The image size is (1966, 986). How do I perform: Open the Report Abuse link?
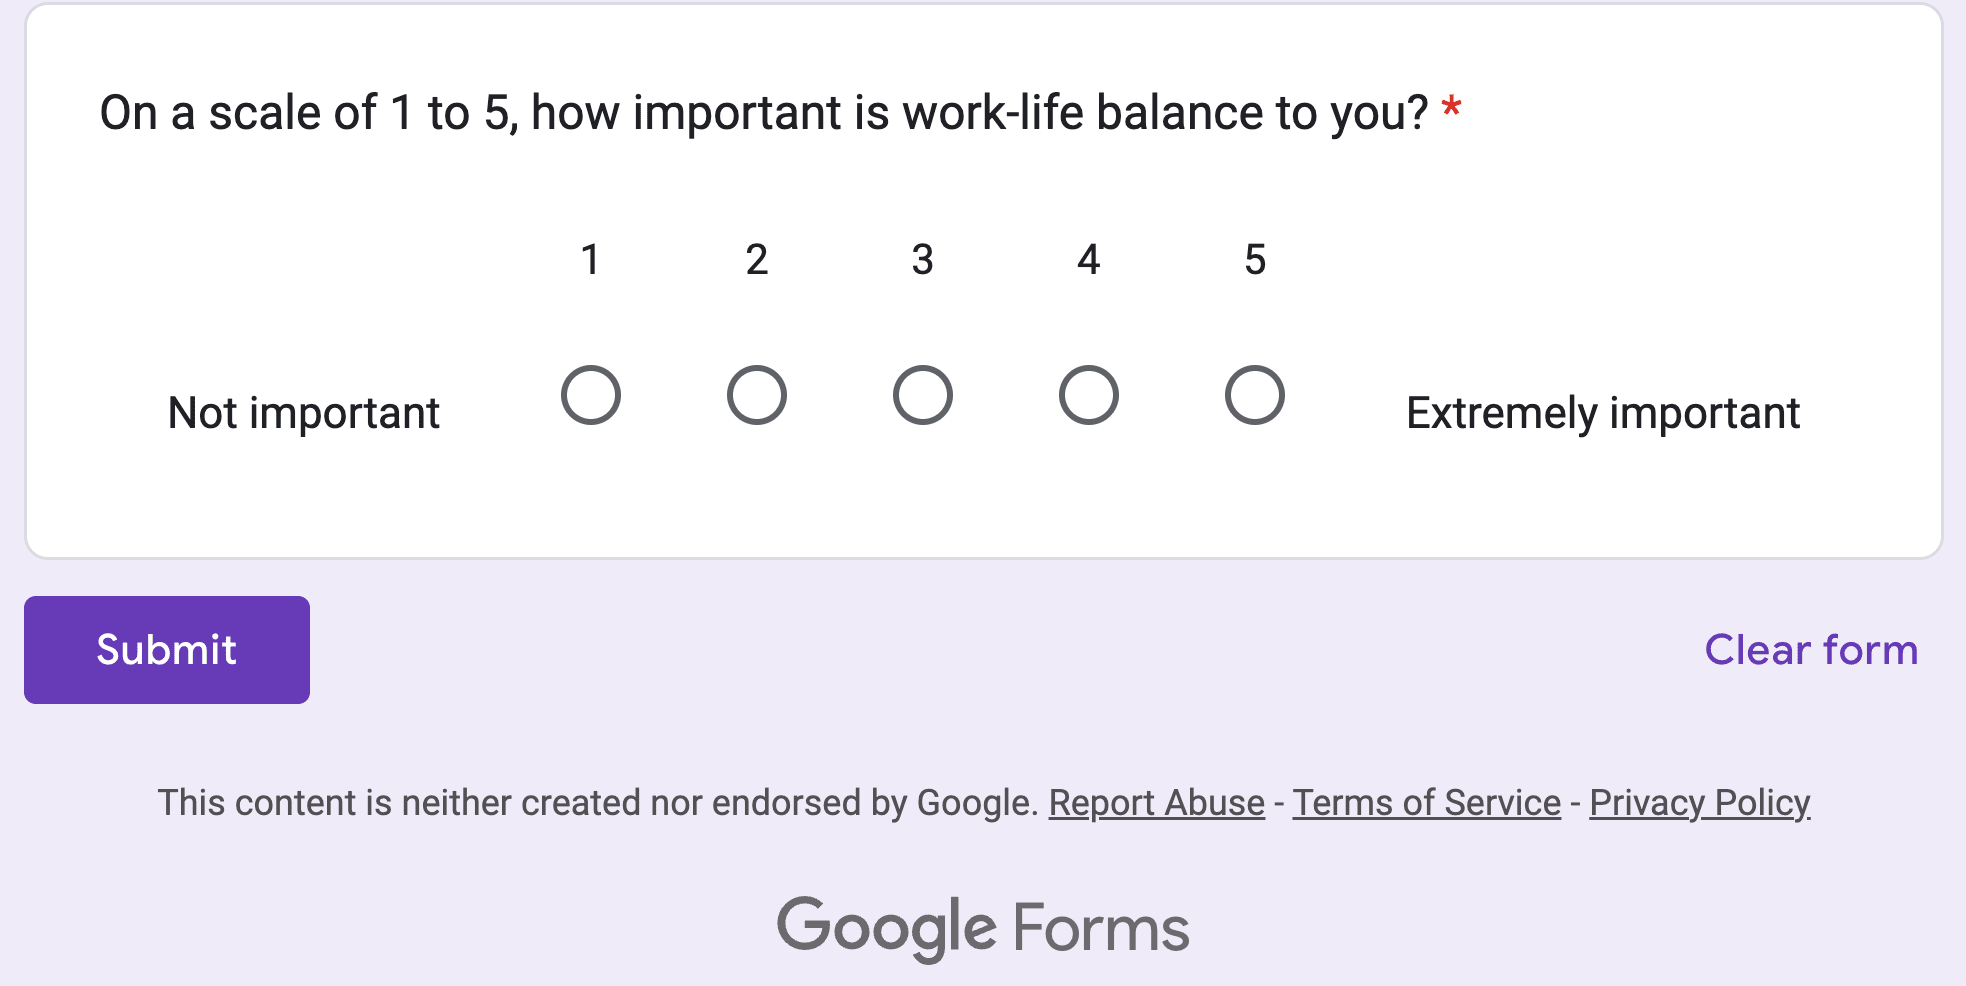tap(1155, 802)
